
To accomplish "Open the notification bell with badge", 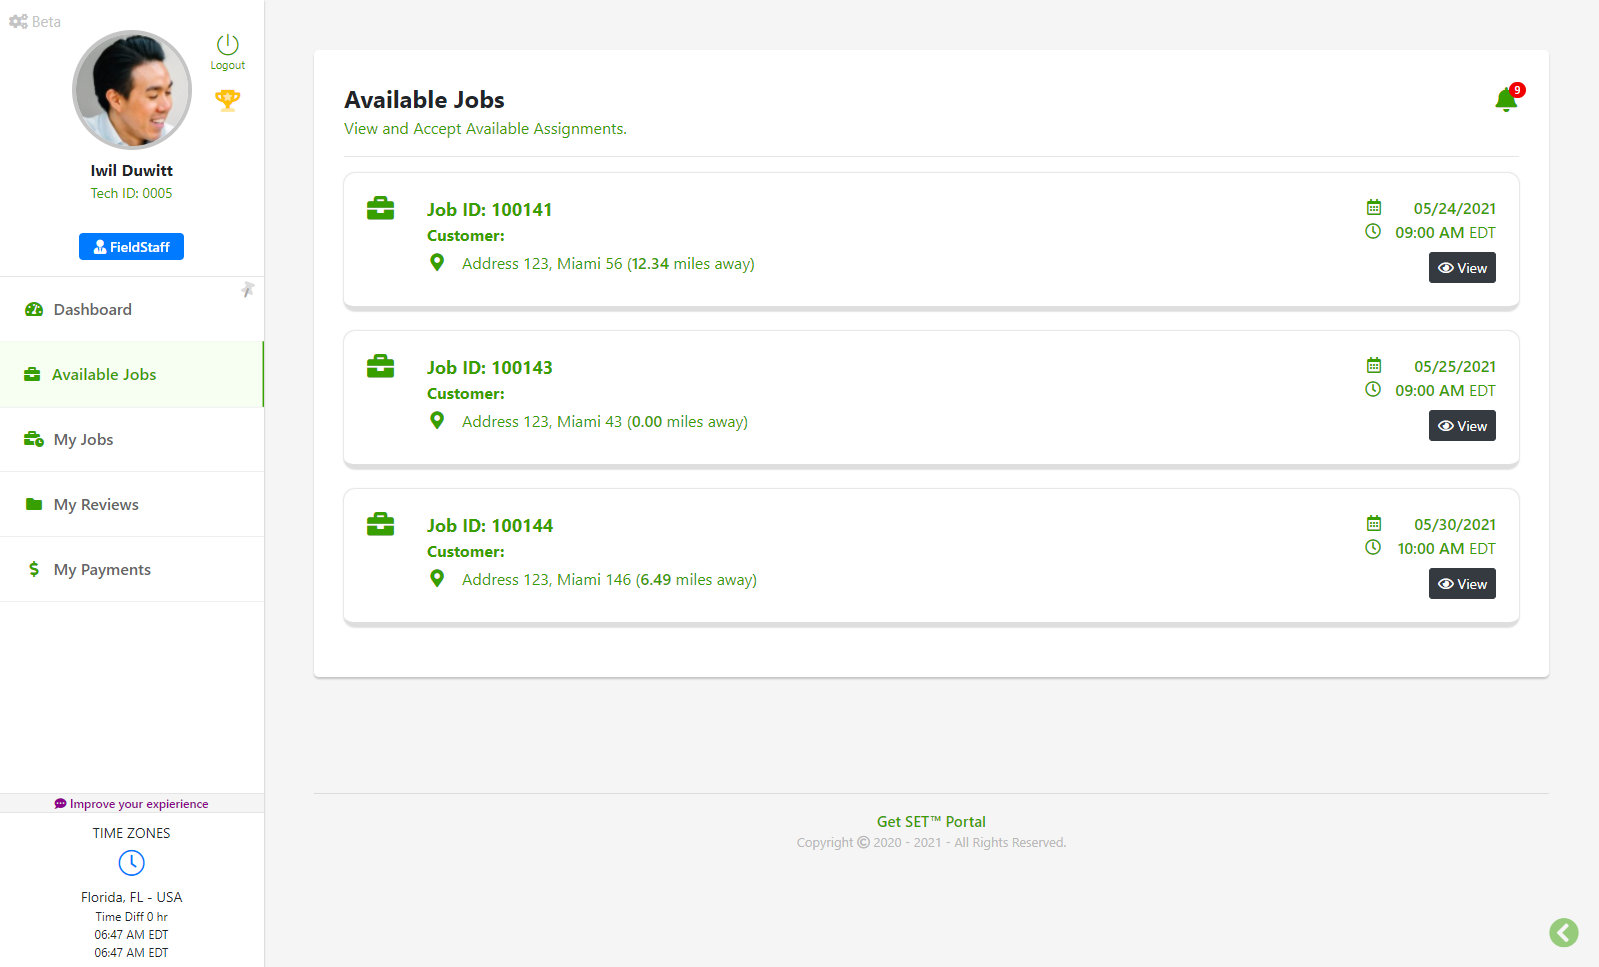I will coord(1506,99).
